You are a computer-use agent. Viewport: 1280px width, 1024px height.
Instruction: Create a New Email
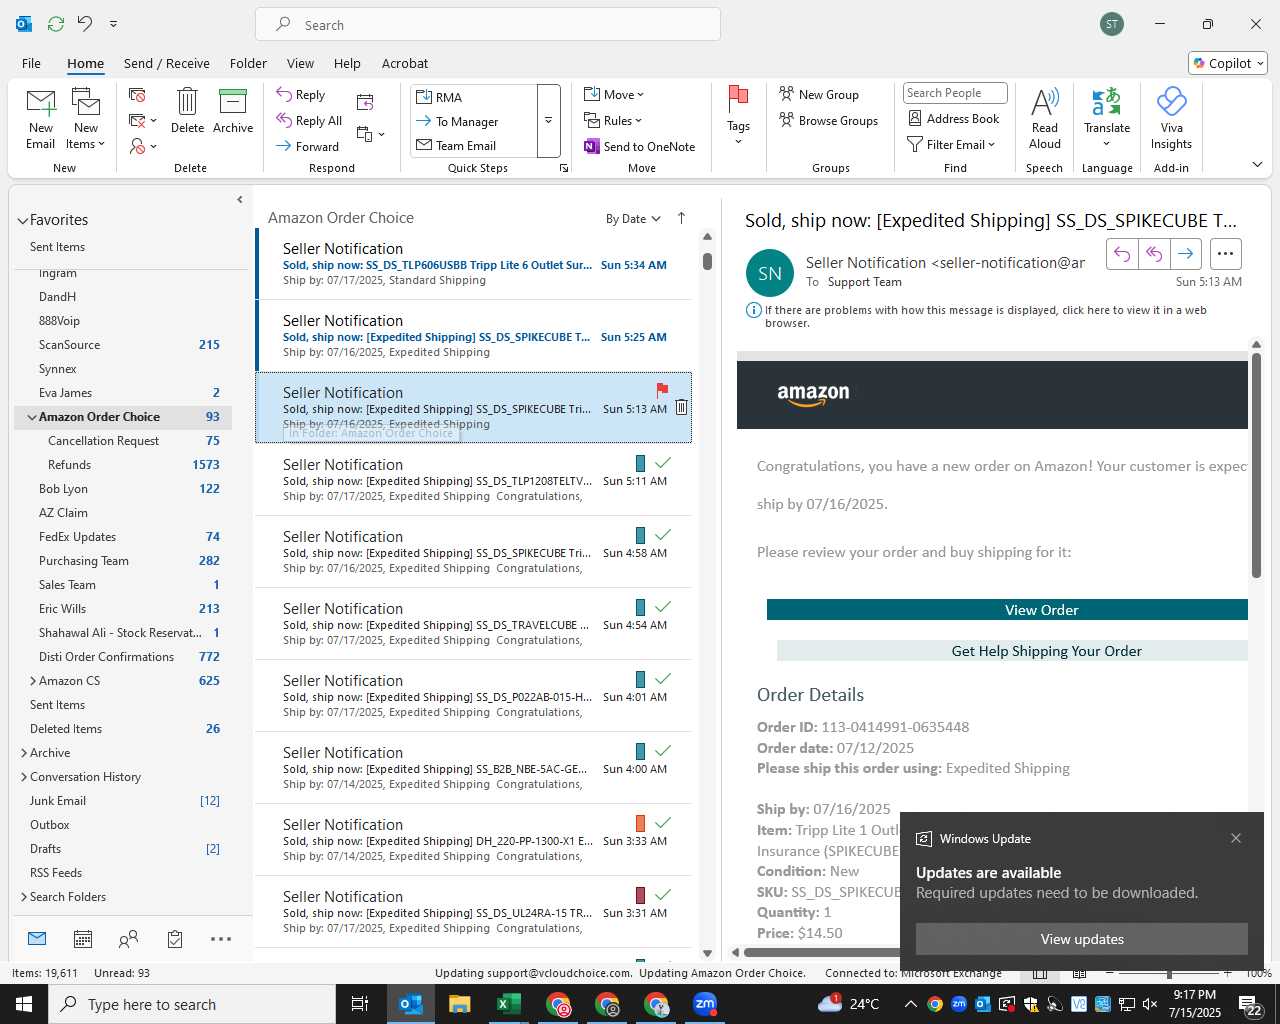(41, 119)
